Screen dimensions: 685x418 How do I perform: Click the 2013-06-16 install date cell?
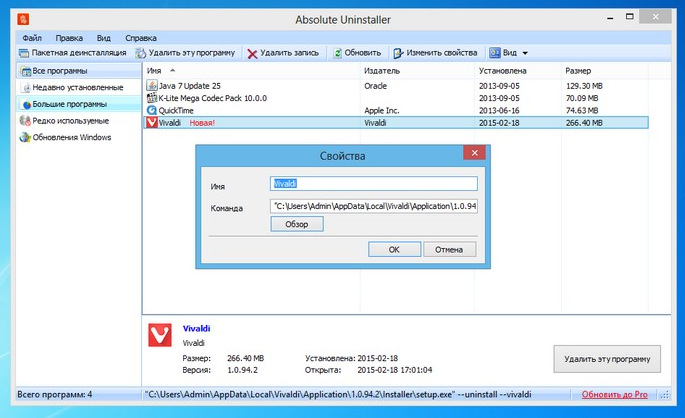pyautogui.click(x=499, y=111)
